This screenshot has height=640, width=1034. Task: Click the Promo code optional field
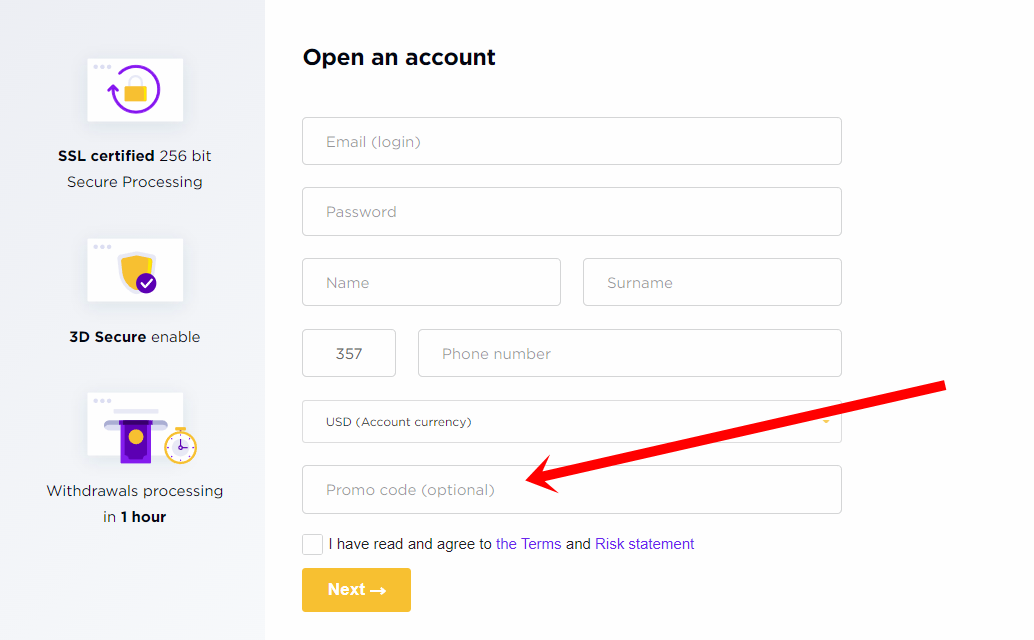pyautogui.click(x=571, y=489)
